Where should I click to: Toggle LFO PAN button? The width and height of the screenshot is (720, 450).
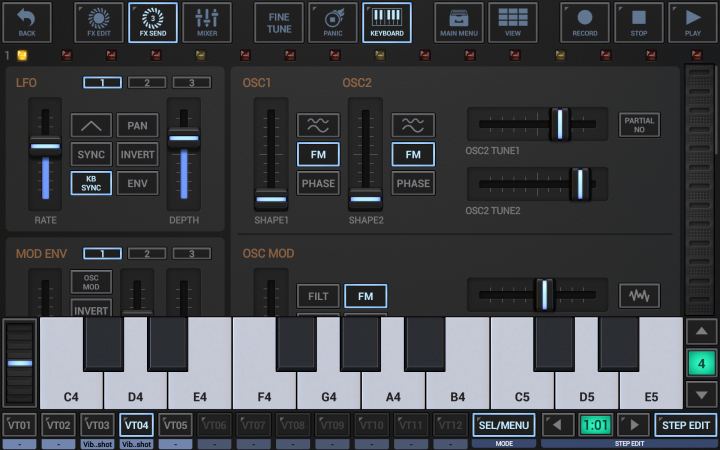click(x=137, y=125)
